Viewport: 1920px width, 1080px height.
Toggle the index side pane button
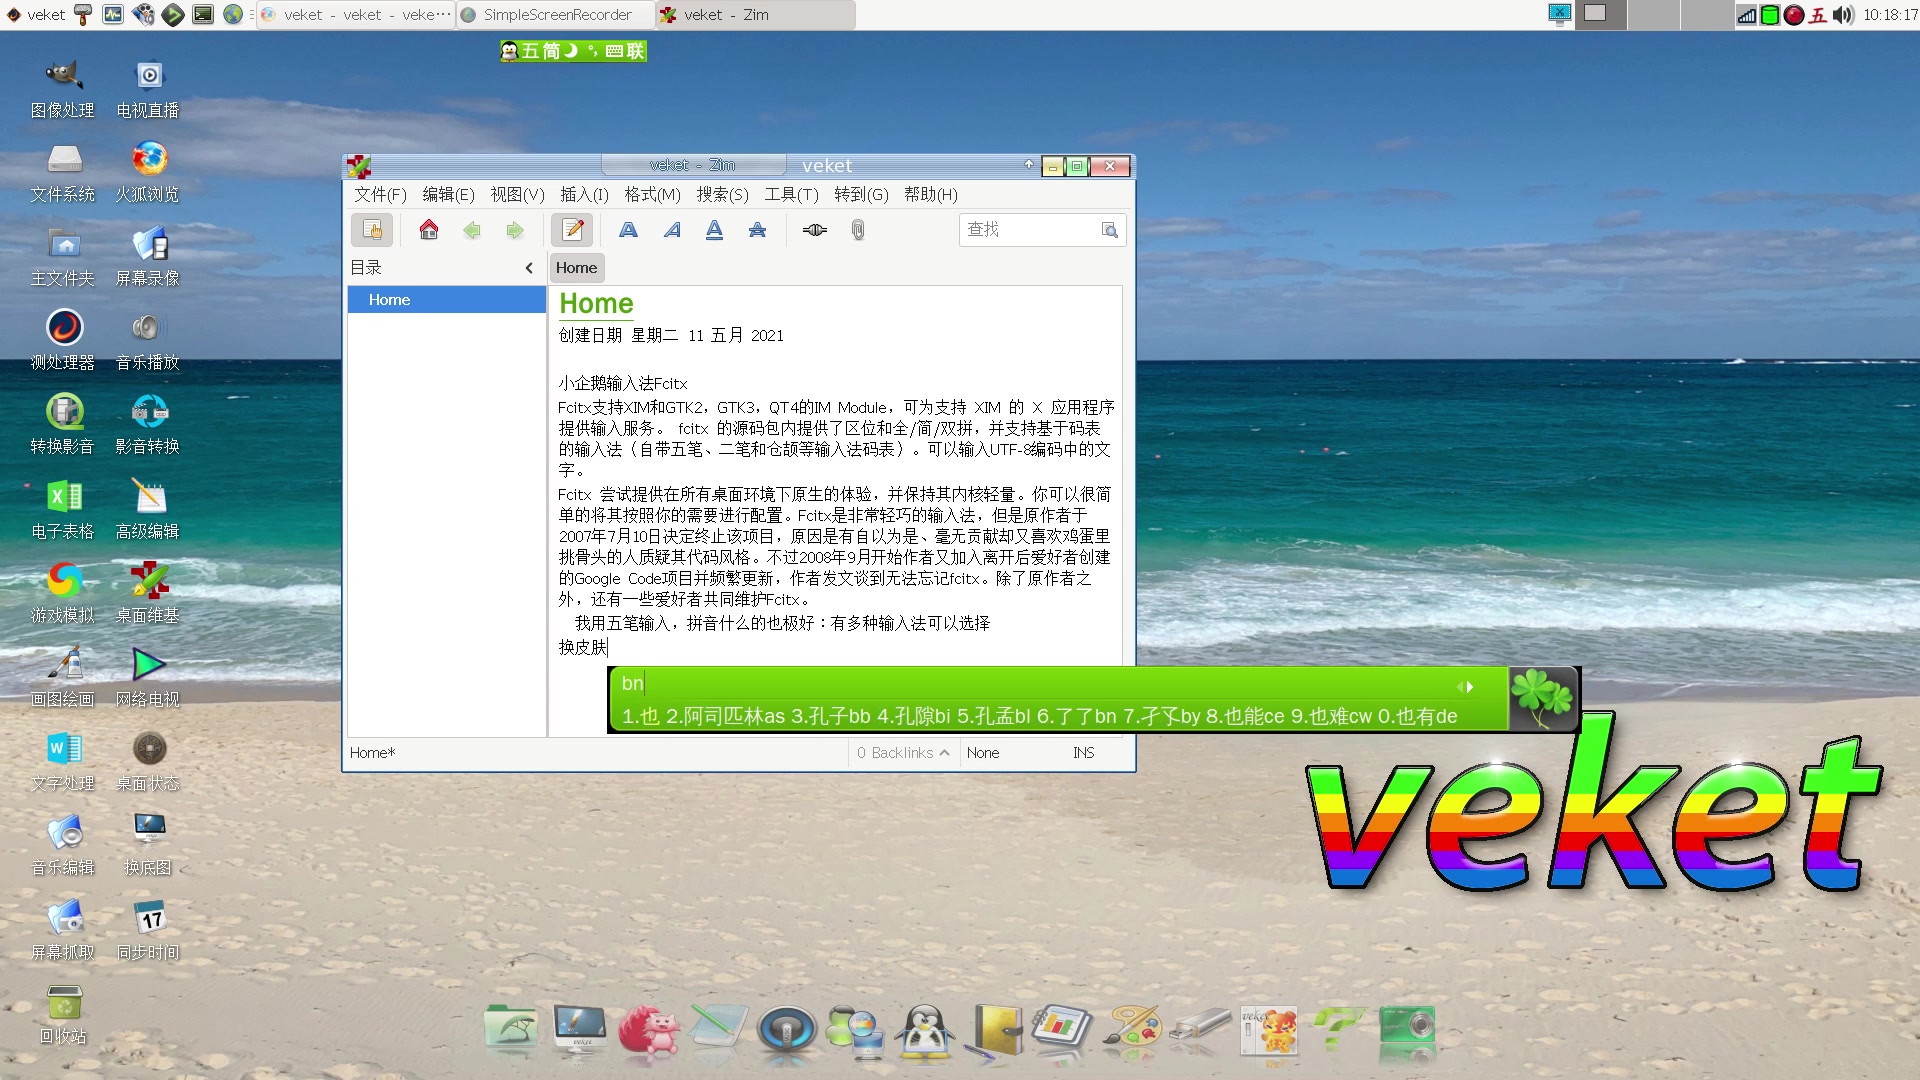coord(372,230)
